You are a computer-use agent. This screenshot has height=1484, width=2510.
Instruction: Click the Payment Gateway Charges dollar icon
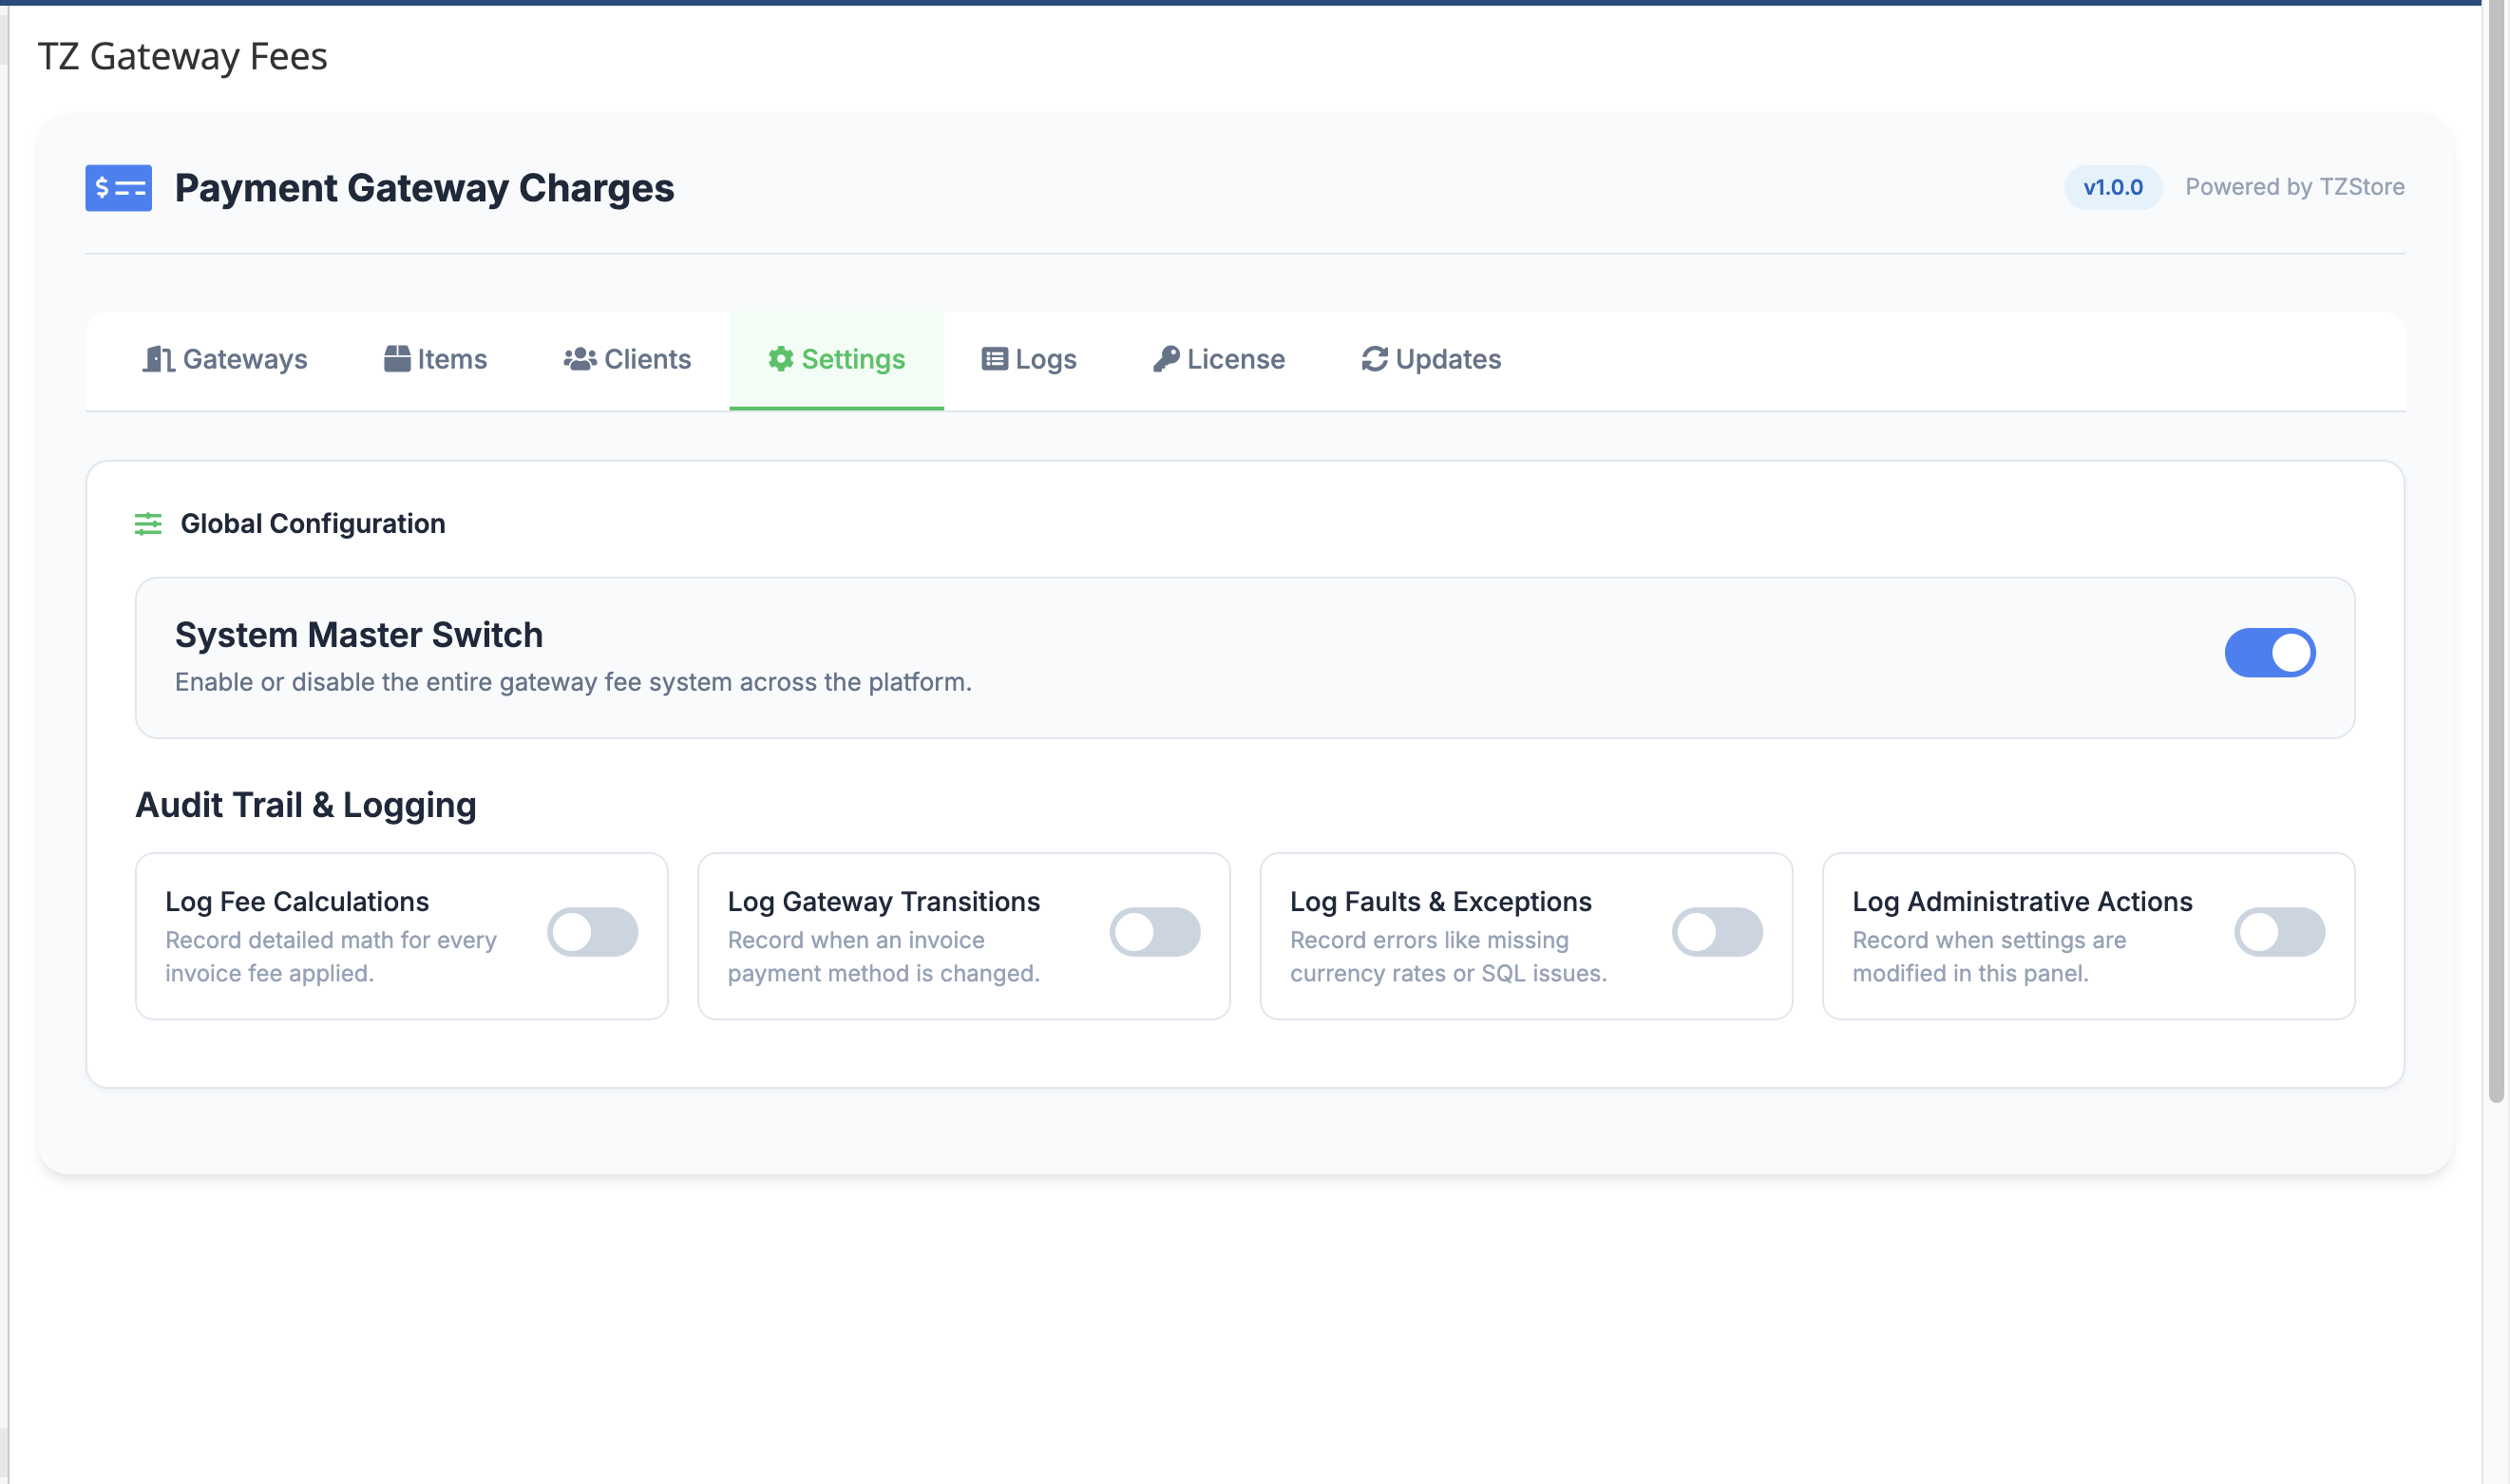(117, 187)
